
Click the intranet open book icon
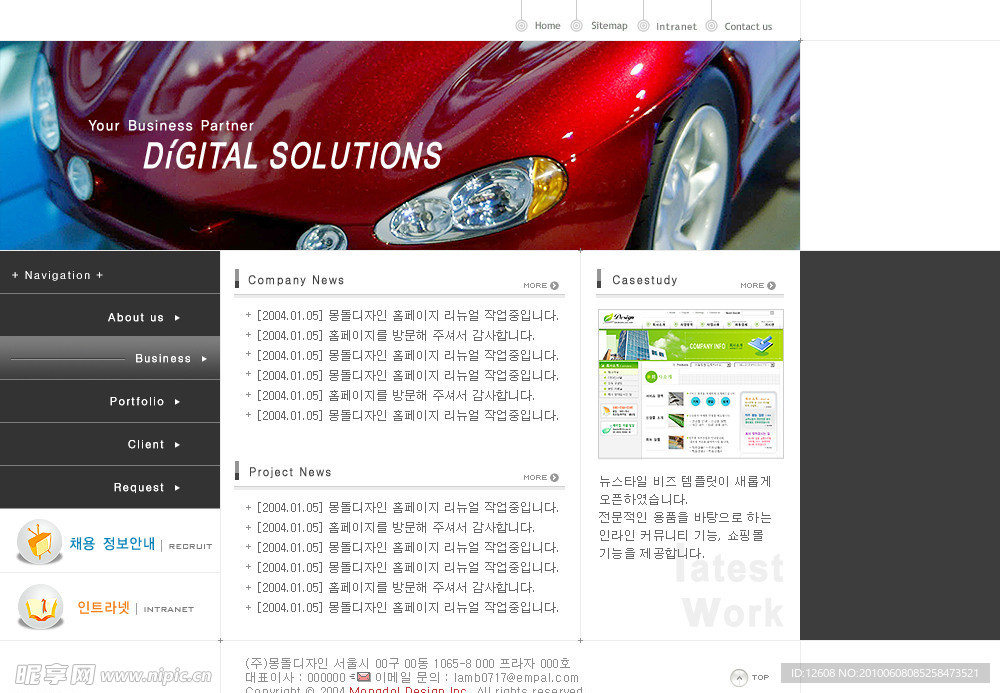(x=41, y=606)
